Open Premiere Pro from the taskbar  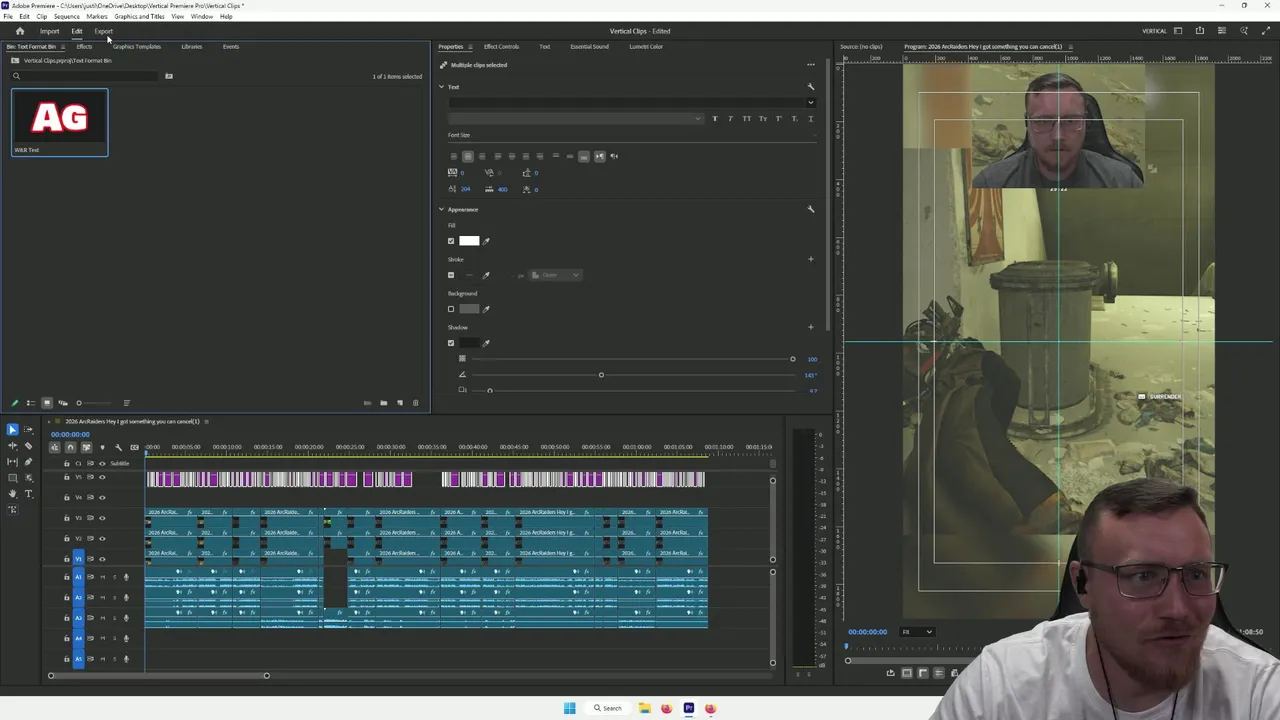coord(688,708)
